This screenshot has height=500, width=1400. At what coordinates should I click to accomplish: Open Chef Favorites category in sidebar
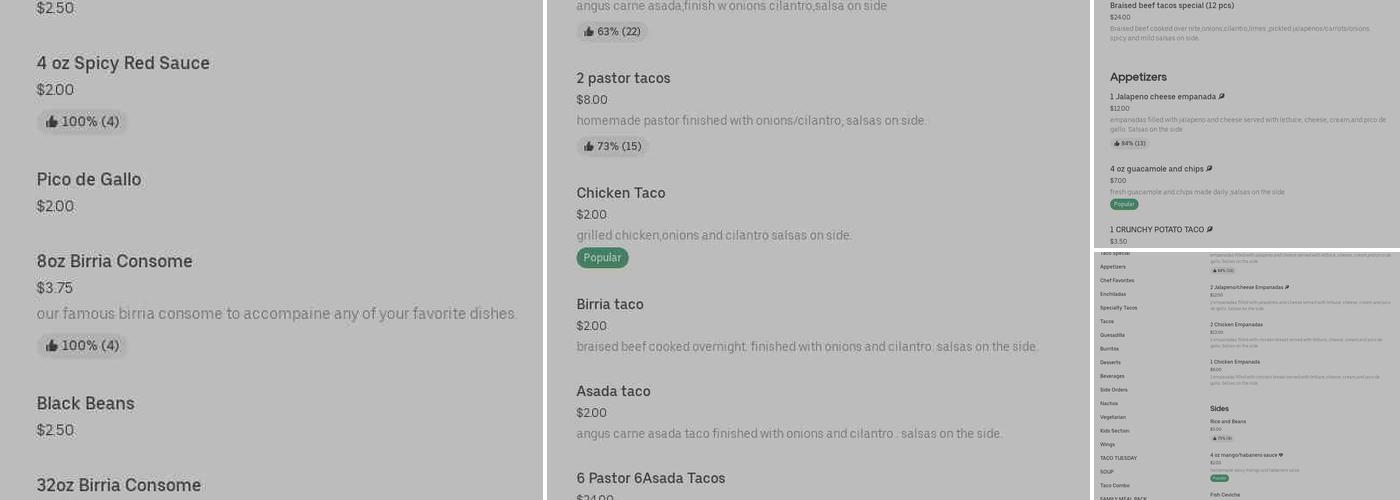pos(1117,281)
